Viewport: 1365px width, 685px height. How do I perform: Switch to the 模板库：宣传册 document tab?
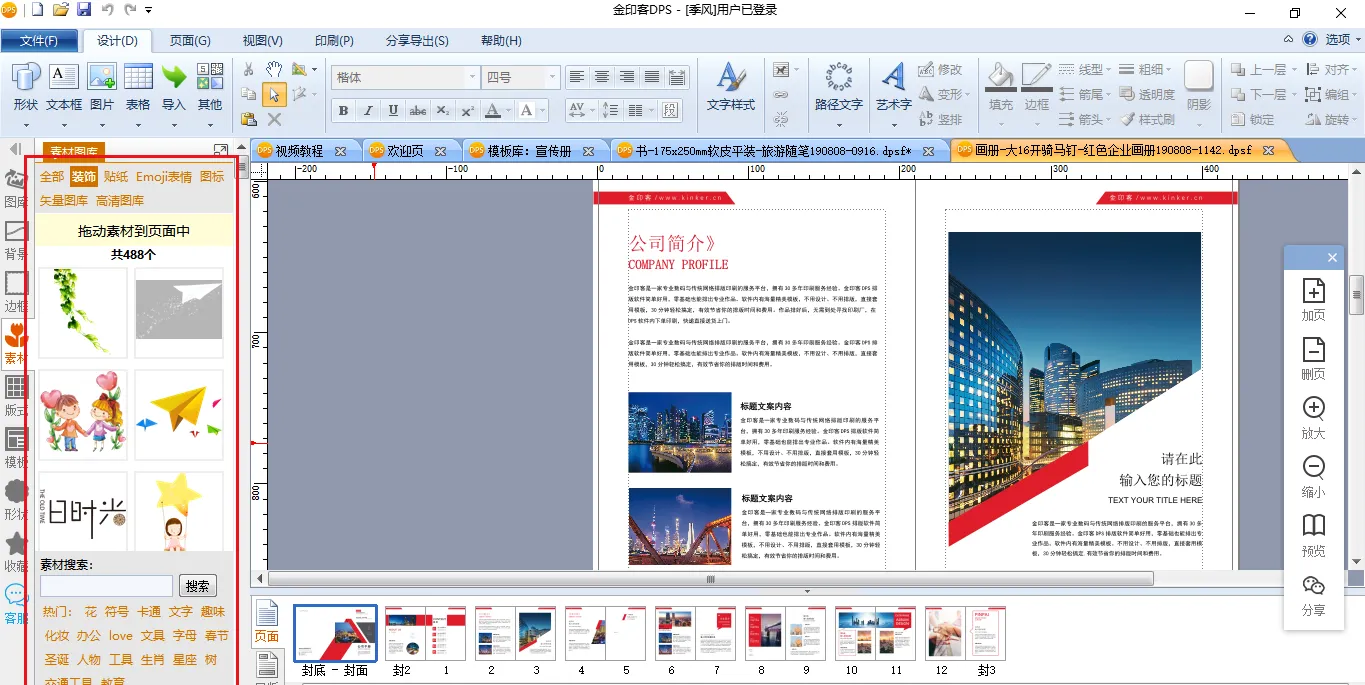point(528,151)
